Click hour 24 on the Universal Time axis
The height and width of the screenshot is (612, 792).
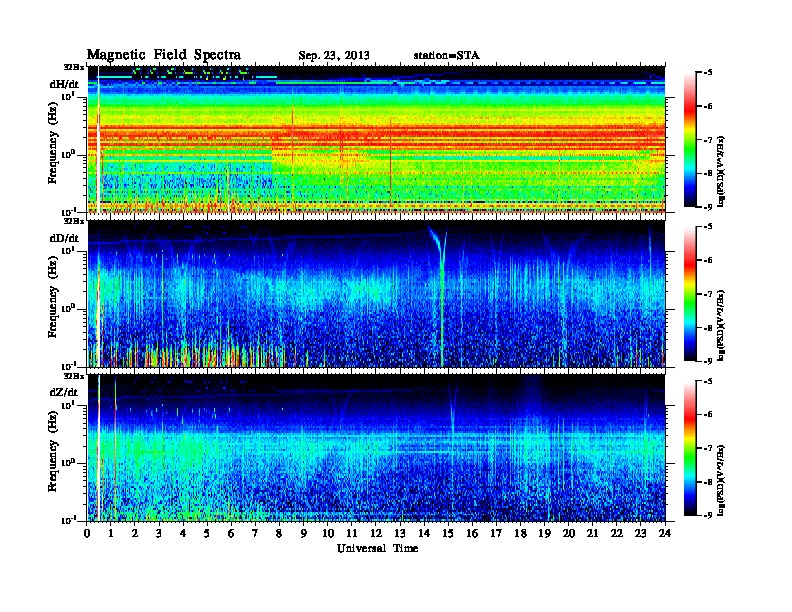pos(665,533)
